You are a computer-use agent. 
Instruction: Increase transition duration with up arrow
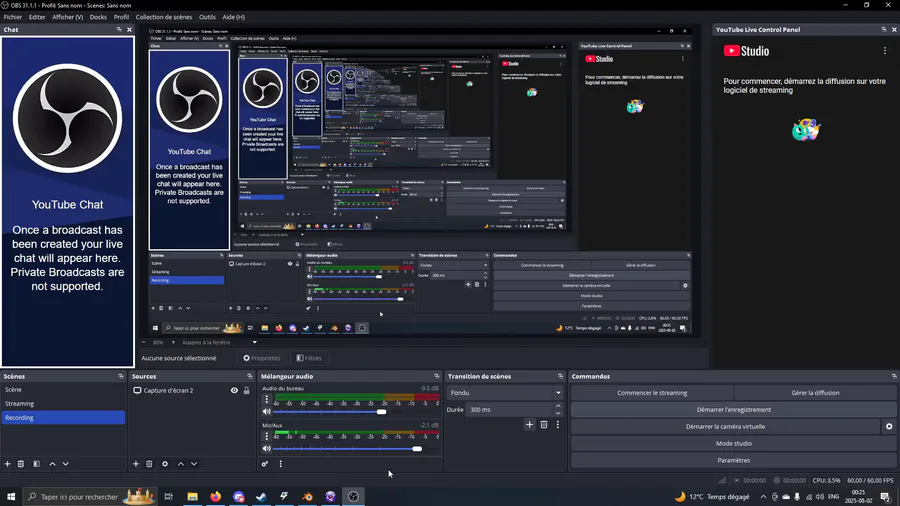(558, 406)
